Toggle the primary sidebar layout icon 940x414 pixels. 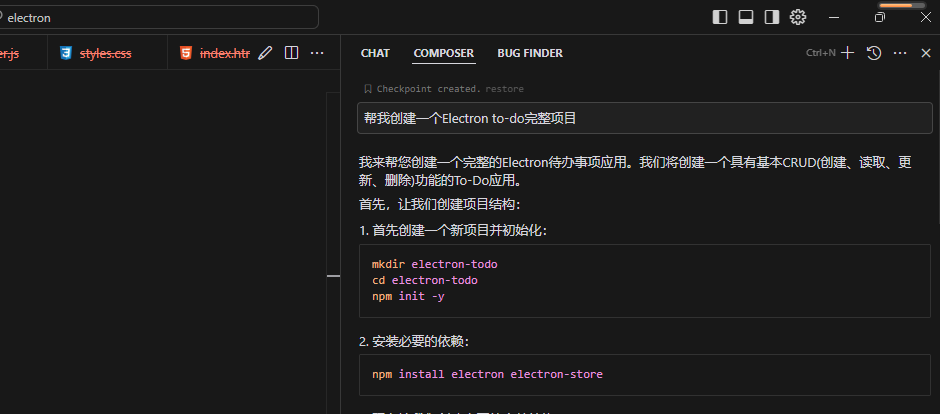(720, 17)
